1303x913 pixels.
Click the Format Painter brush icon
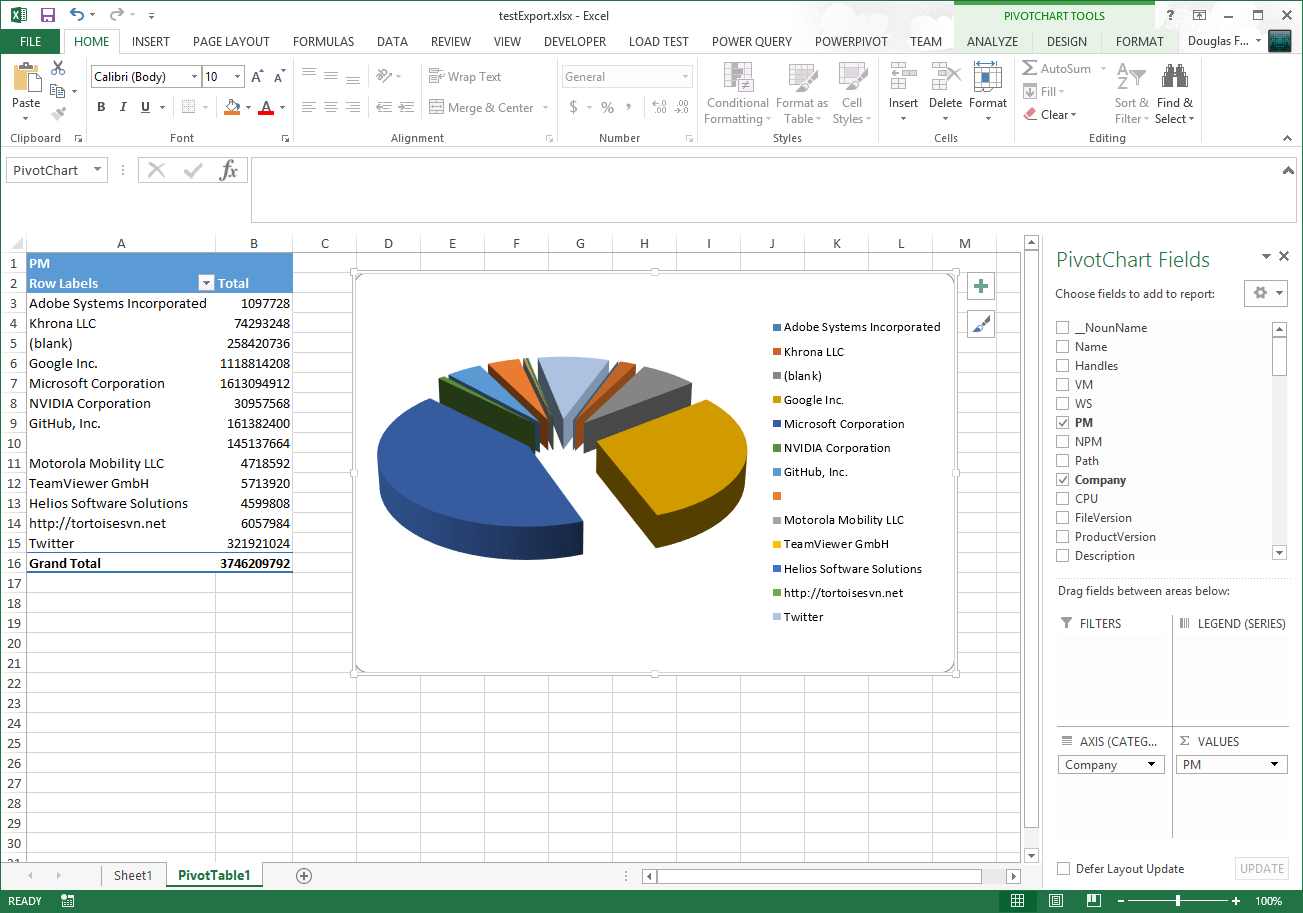tap(58, 114)
